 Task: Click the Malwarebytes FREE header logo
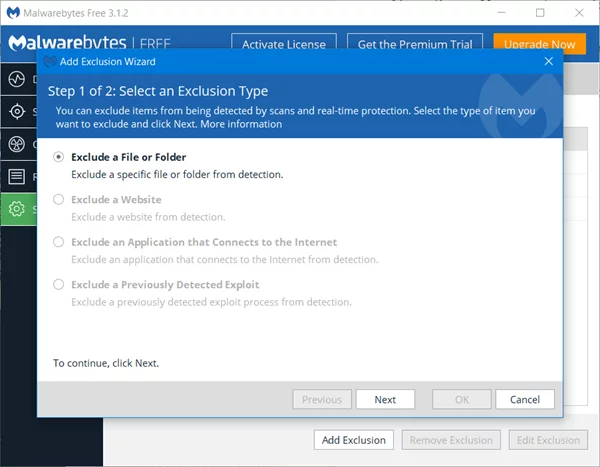click(x=90, y=43)
